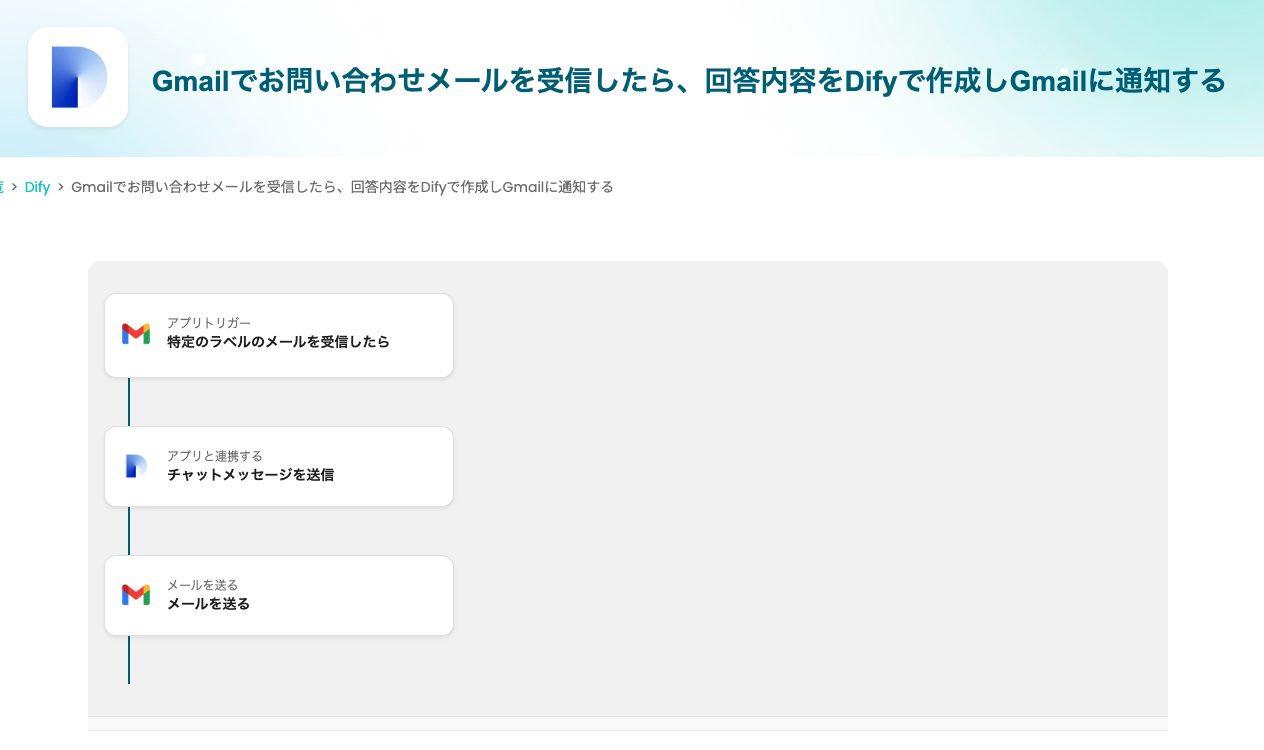The width and height of the screenshot is (1264, 750).
Task: Click connector line between Dify and mail steps
Action: (x=129, y=531)
